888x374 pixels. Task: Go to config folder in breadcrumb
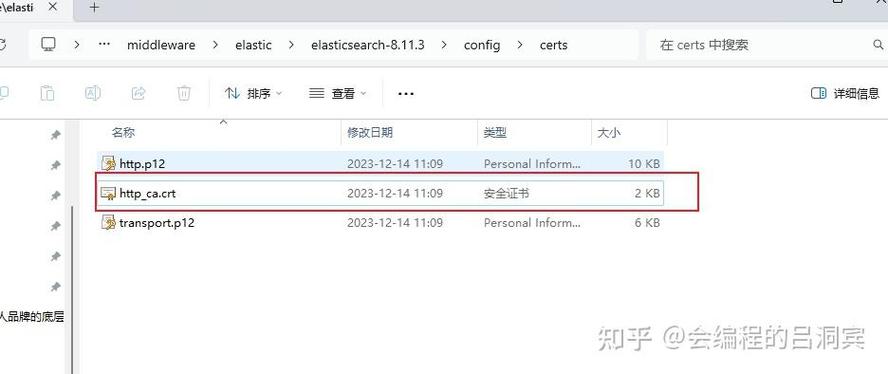tap(482, 45)
